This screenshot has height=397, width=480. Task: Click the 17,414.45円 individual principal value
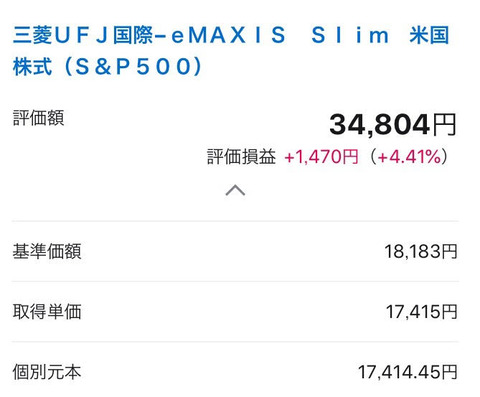coord(407,372)
